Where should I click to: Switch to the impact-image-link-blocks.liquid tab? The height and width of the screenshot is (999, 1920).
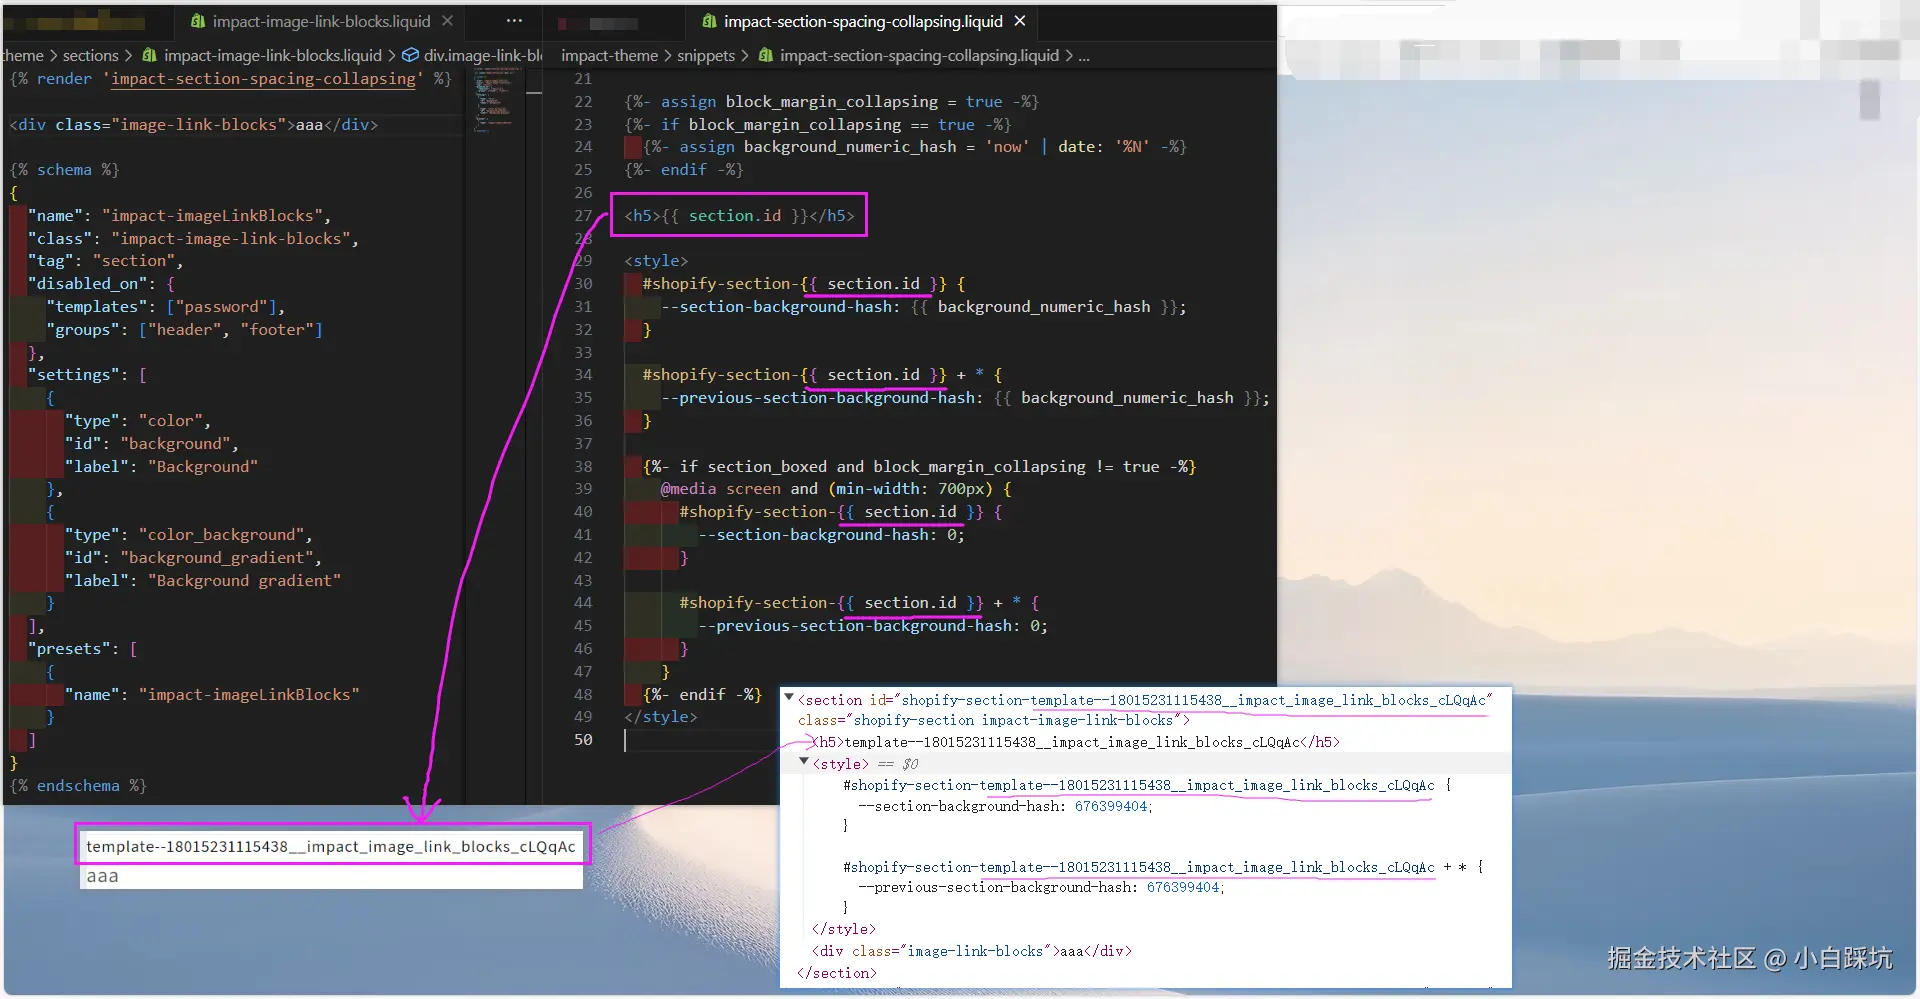[321, 21]
